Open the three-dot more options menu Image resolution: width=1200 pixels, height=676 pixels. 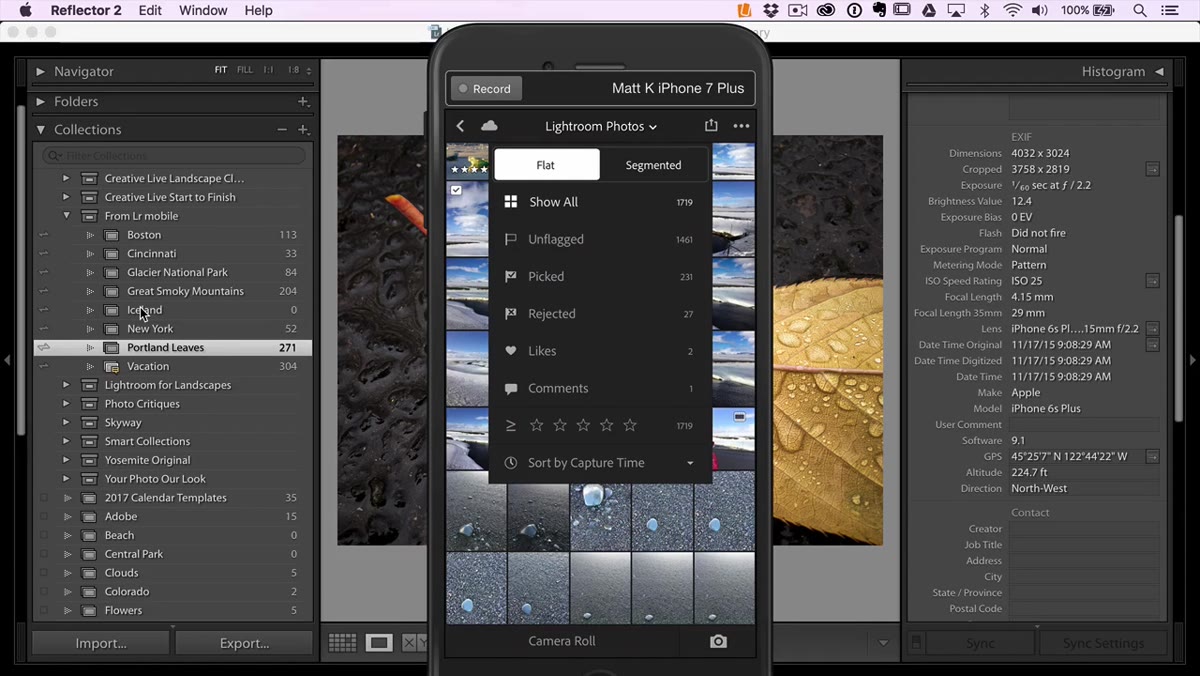click(x=741, y=126)
